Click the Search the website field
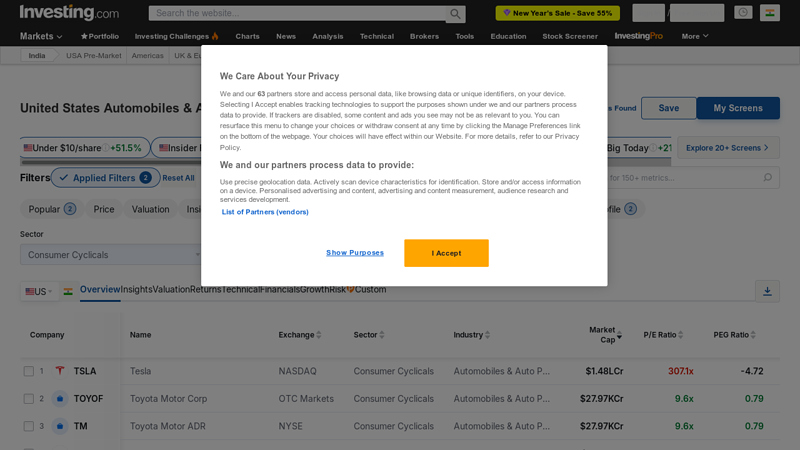The height and width of the screenshot is (450, 800). pos(297,14)
